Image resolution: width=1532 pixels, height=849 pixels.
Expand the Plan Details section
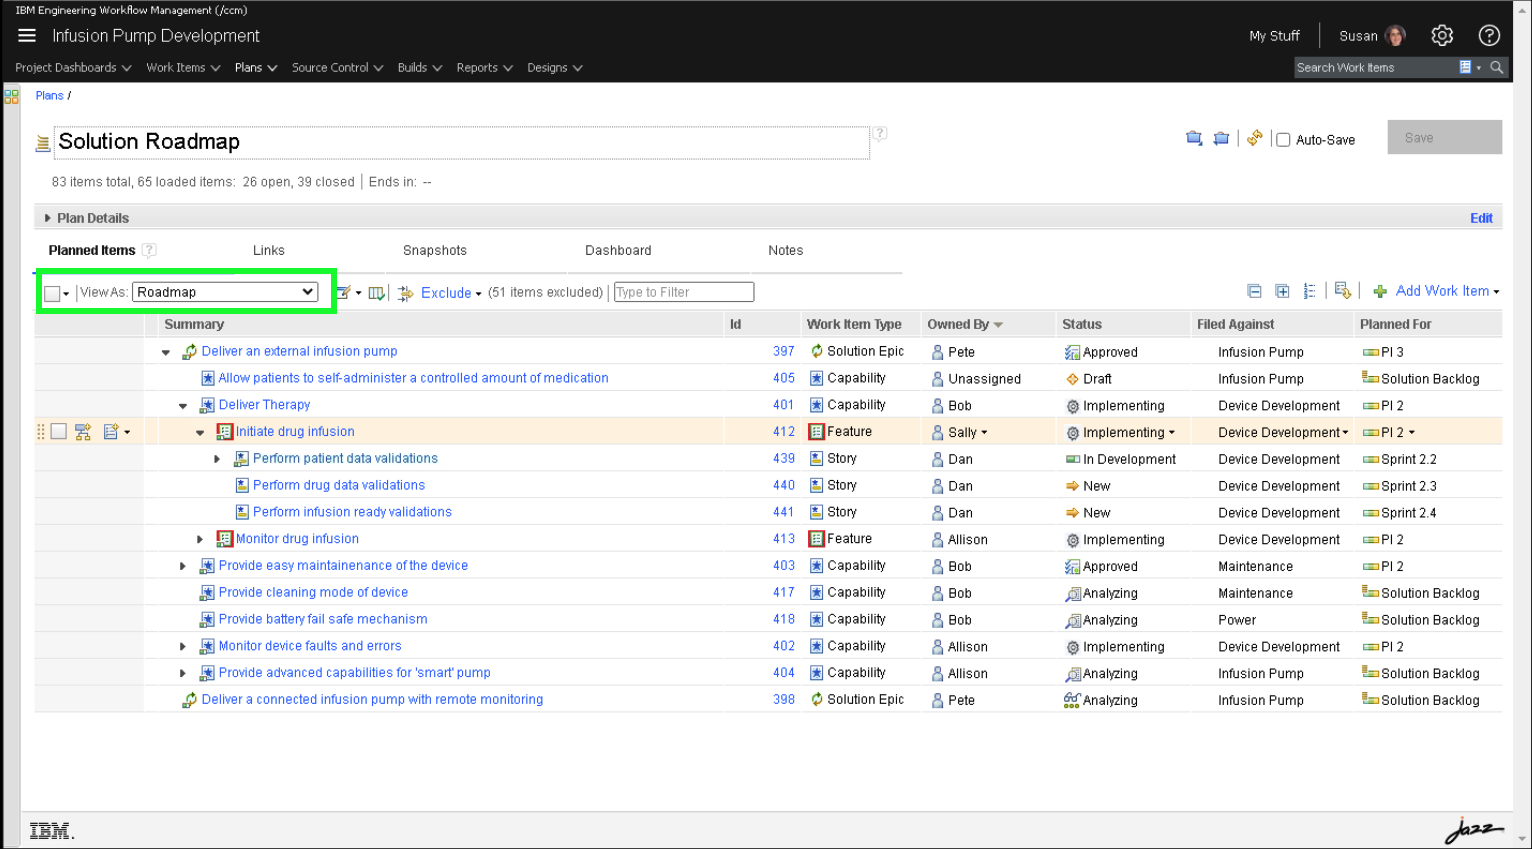47,218
